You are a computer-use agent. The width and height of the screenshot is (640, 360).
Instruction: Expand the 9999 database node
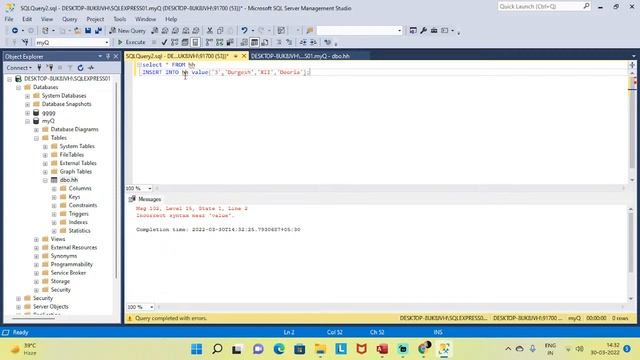click(27, 113)
